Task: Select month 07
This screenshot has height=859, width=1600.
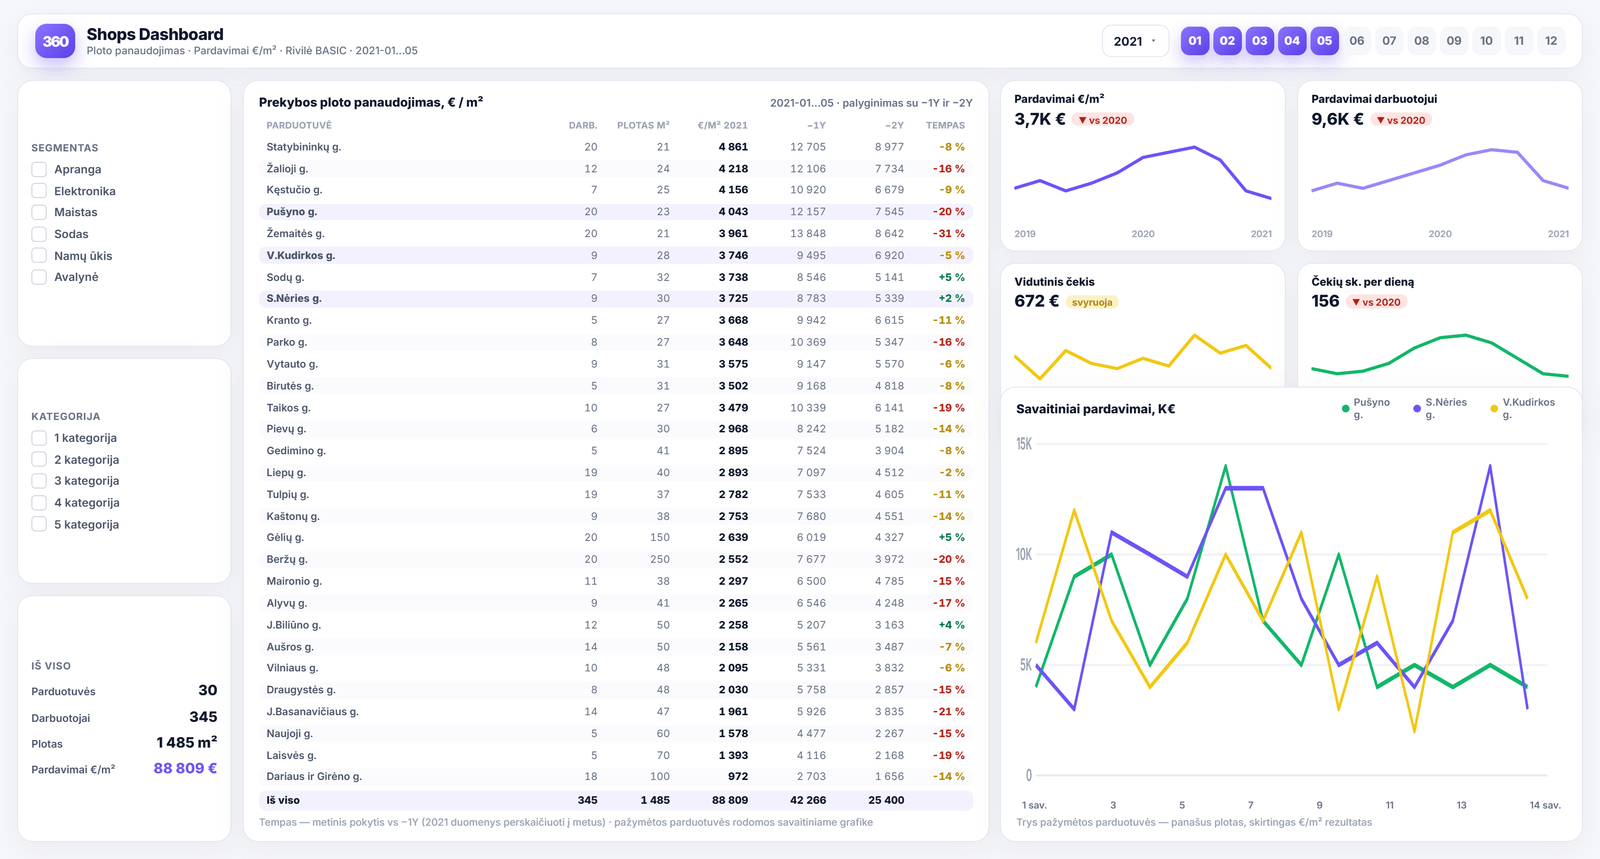Action: point(1389,41)
